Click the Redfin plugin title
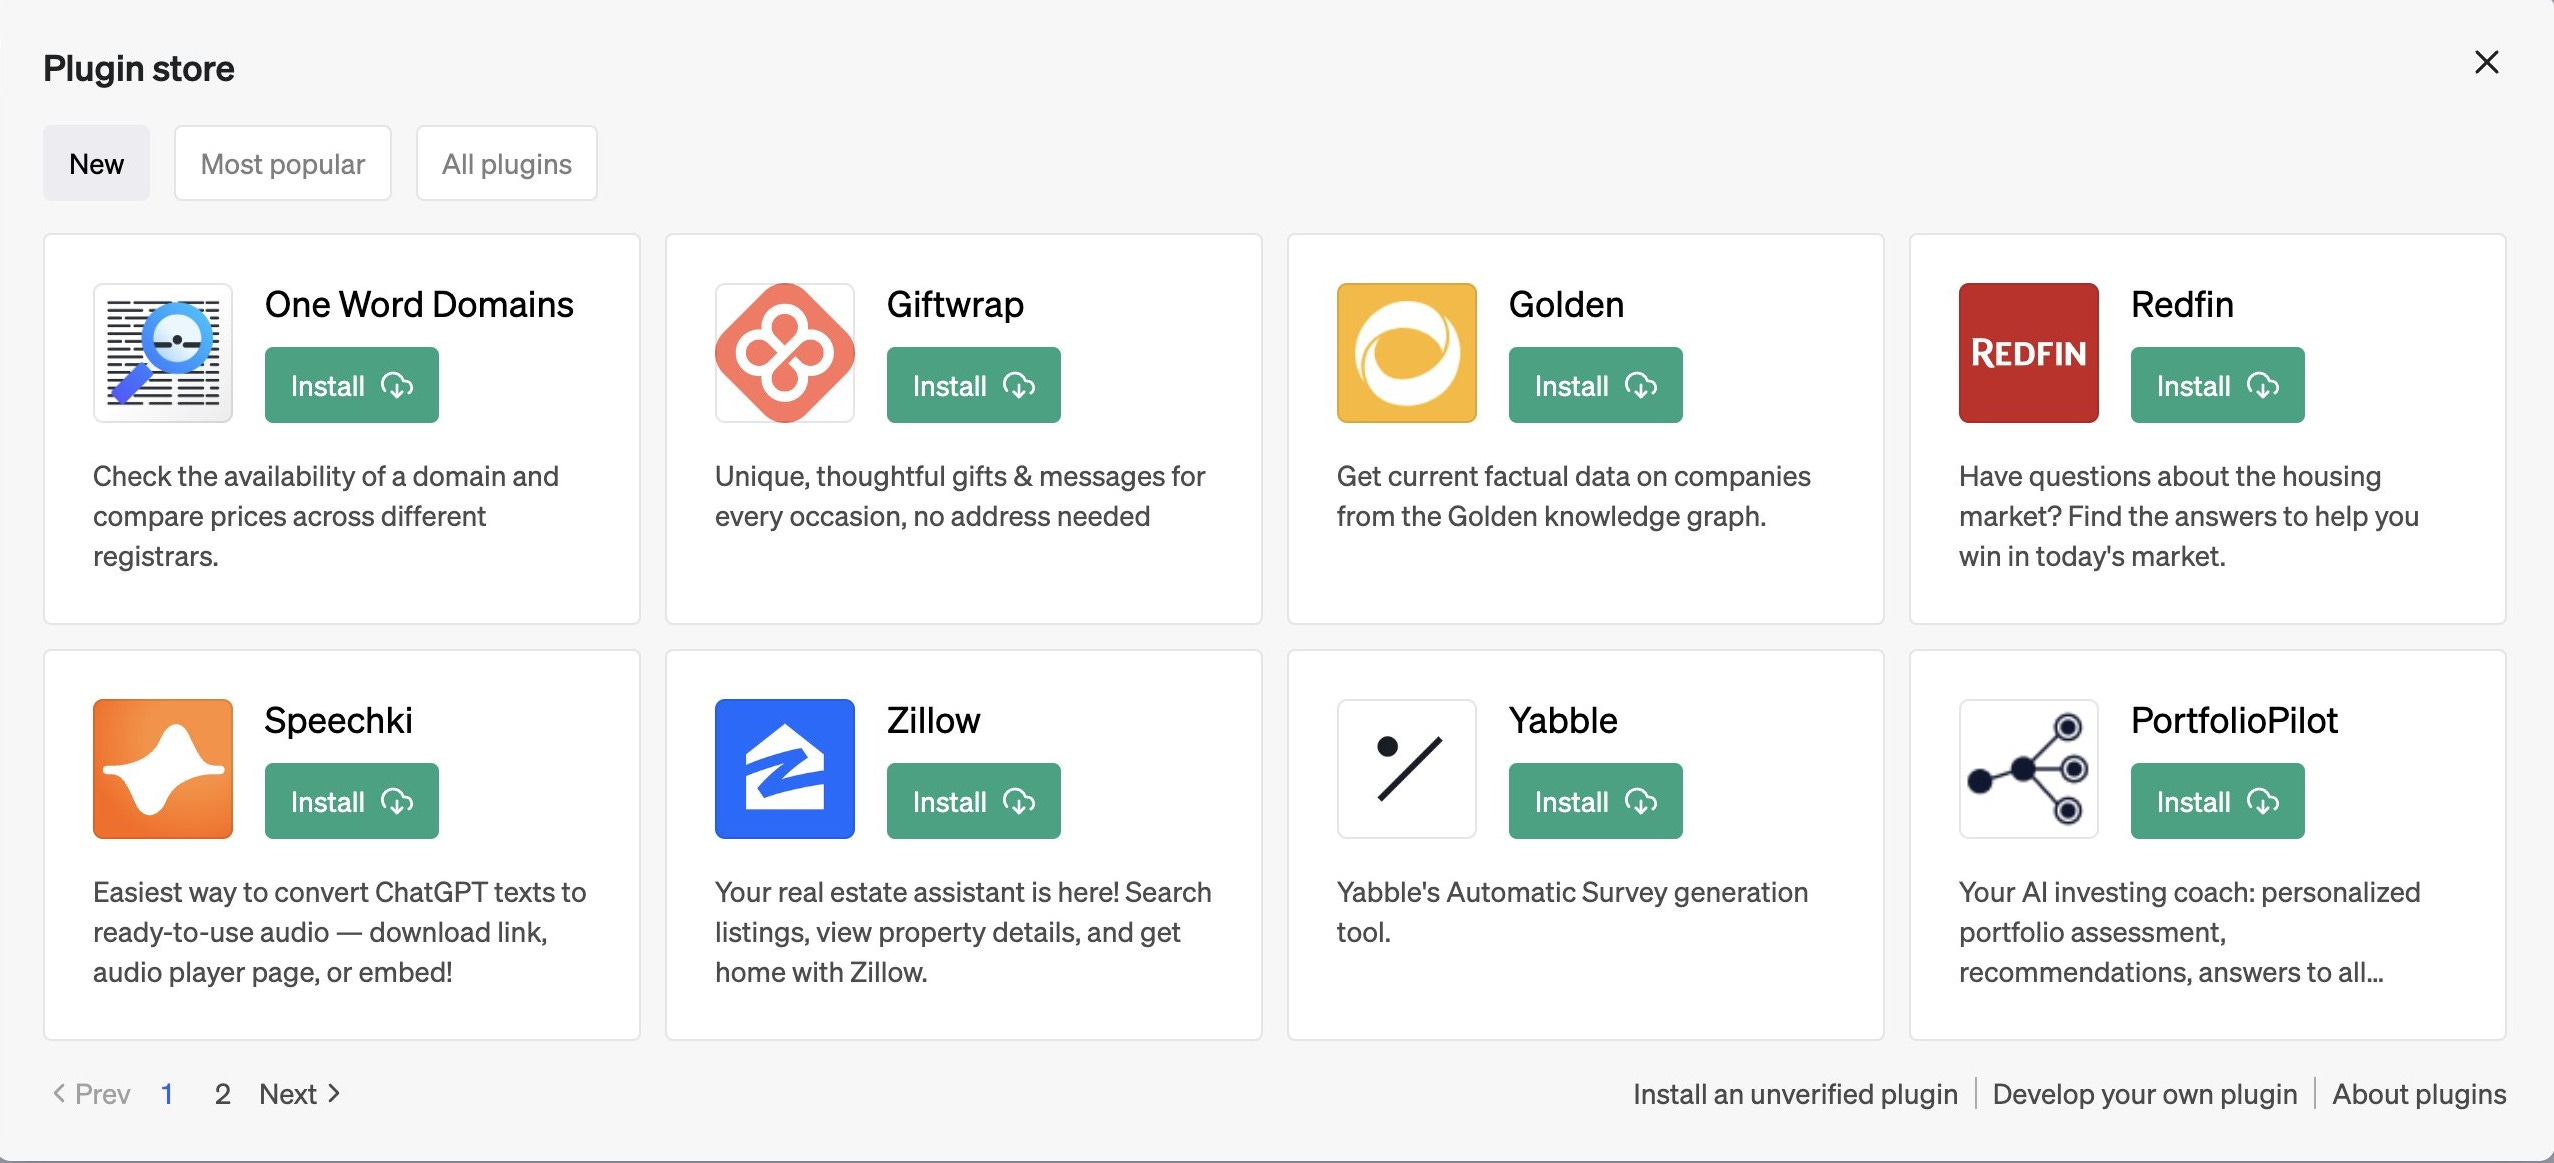Screen dimensions: 2554x1163 tap(2182, 304)
